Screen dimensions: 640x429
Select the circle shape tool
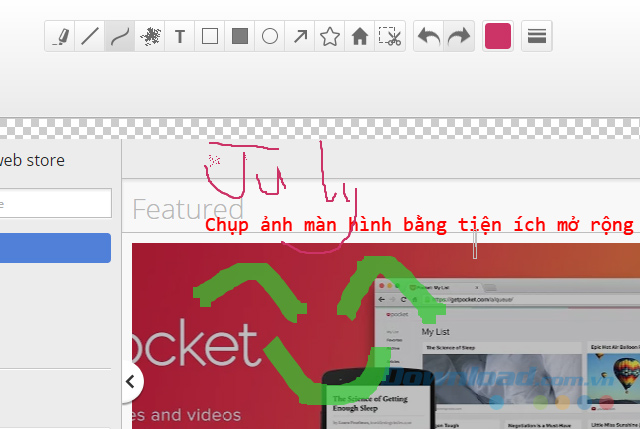[x=270, y=36]
